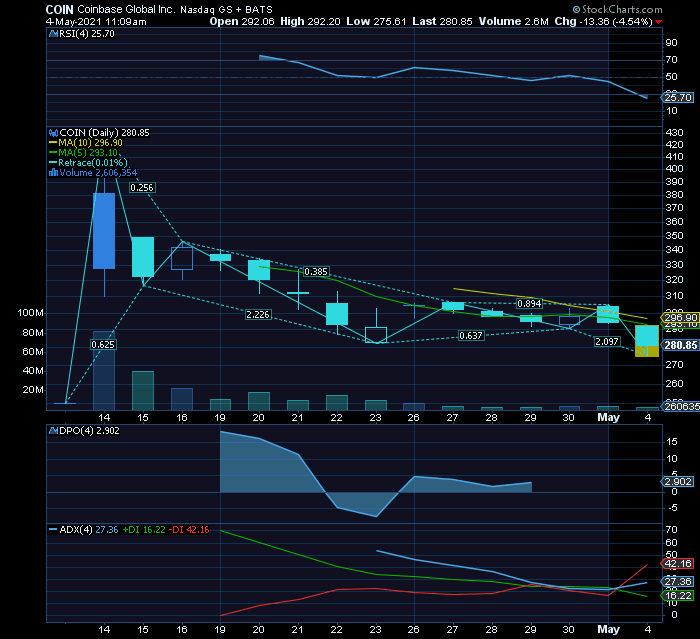Click the Coinbase Global Inc. company name
Viewport: 700px width, 639px height.
(x=126, y=9)
